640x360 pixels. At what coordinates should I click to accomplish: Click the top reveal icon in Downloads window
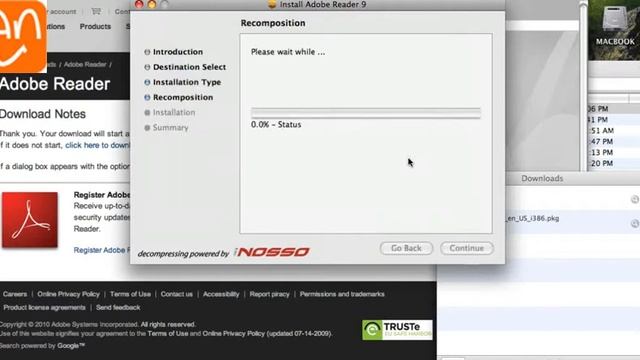635,199
